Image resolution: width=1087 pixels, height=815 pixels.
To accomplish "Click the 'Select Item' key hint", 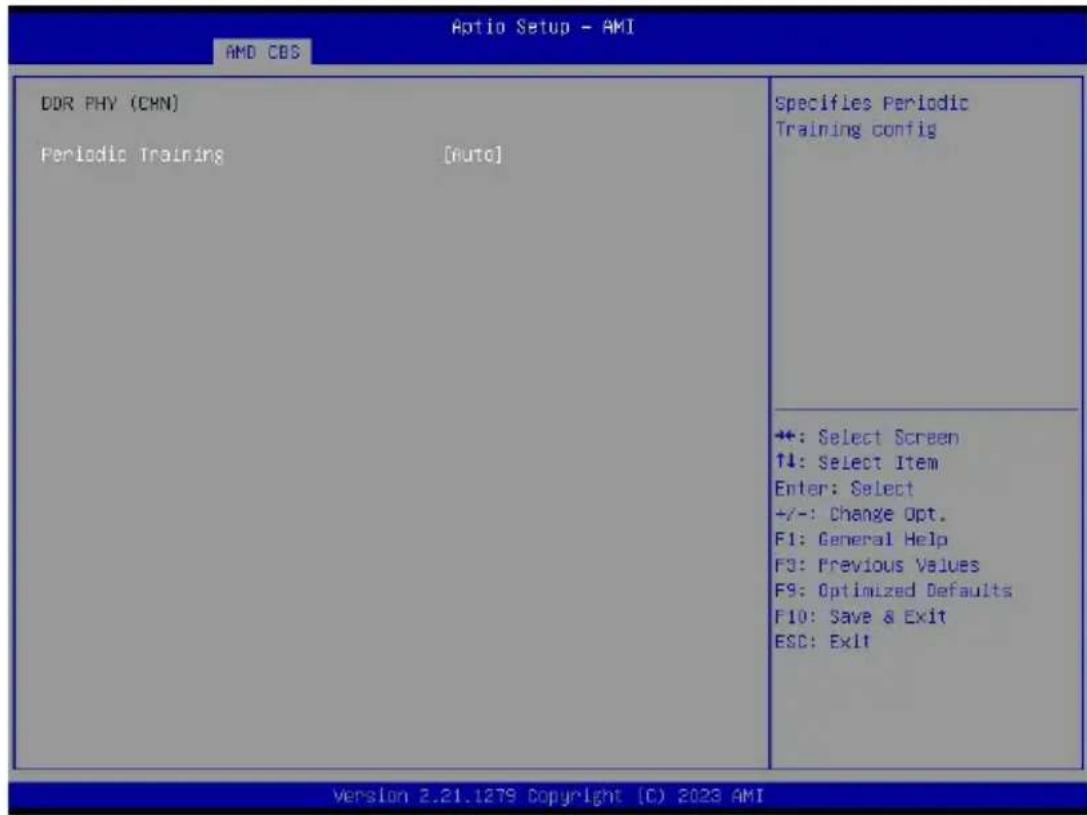I will point(856,462).
